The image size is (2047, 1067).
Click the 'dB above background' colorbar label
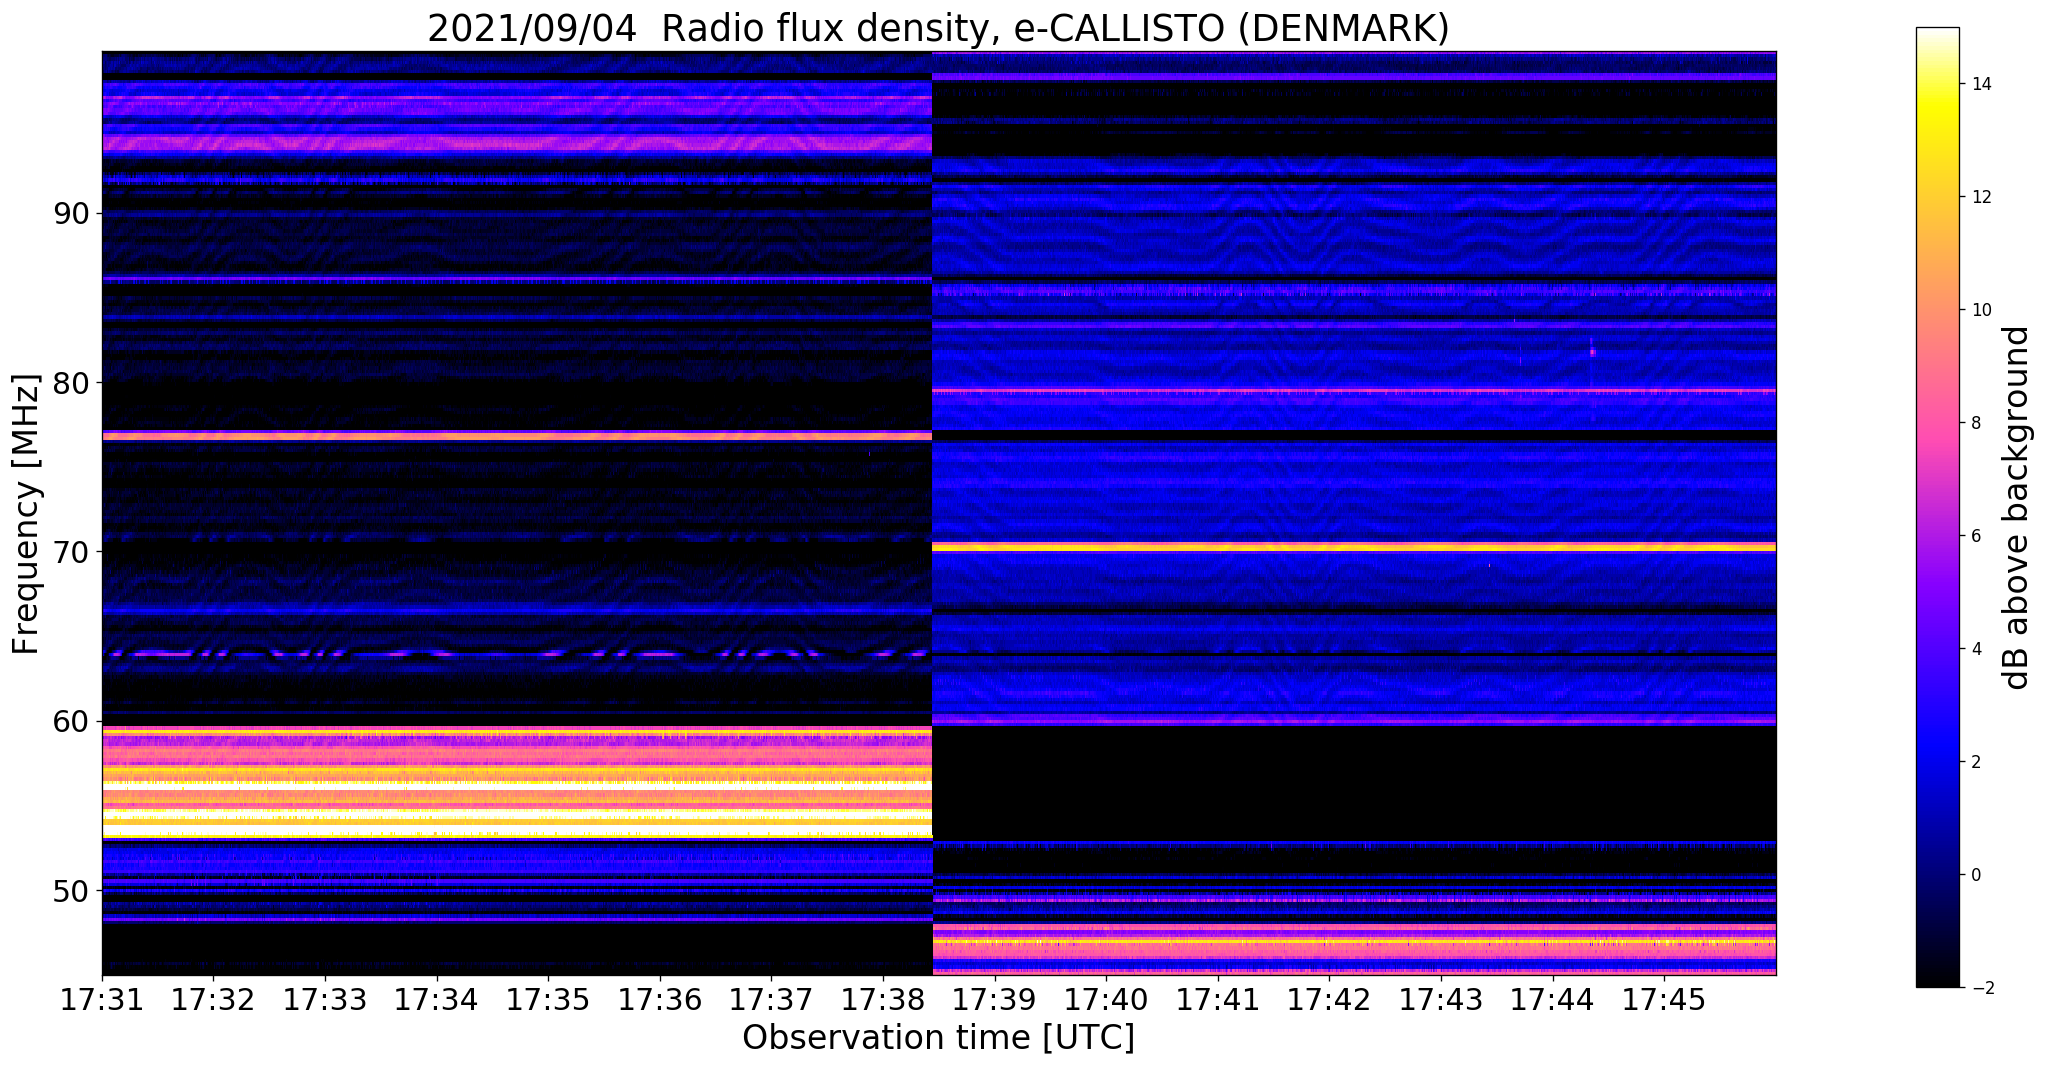coord(2017,507)
